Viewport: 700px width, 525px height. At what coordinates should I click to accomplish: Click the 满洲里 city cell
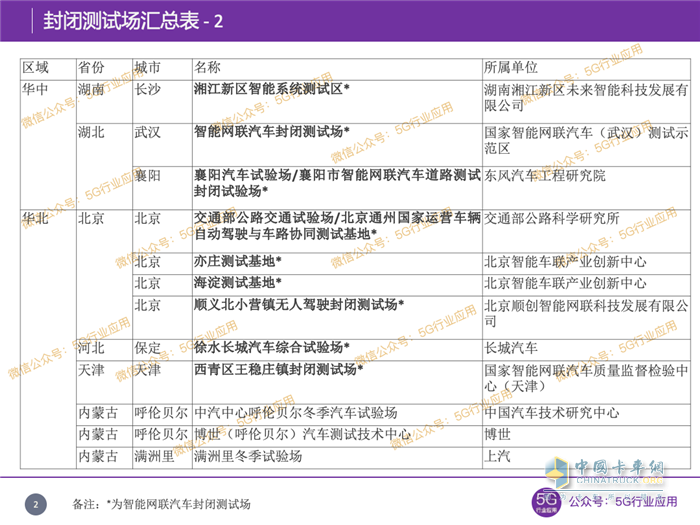tap(162, 458)
